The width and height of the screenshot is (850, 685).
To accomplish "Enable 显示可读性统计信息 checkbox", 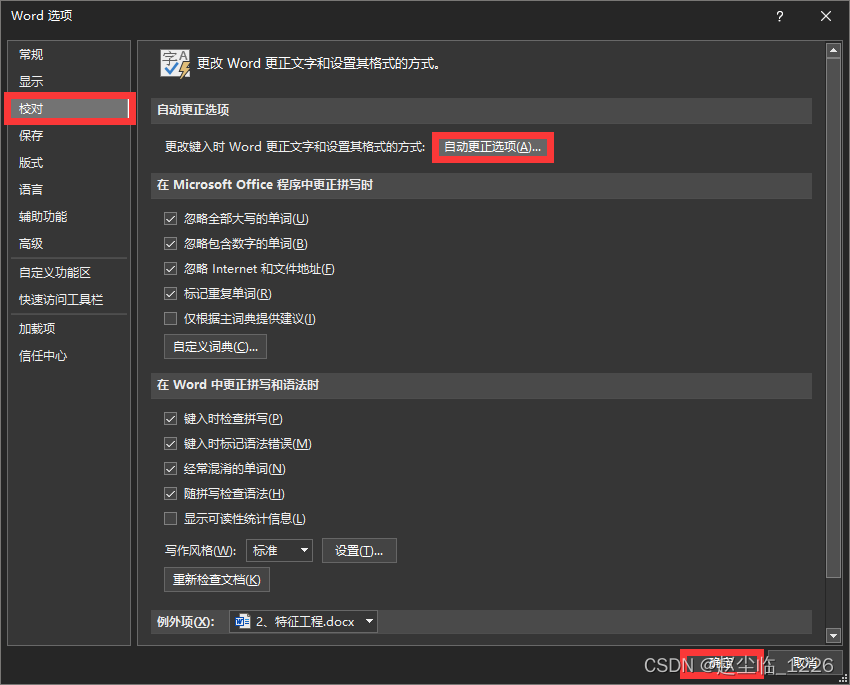I will click(170, 519).
